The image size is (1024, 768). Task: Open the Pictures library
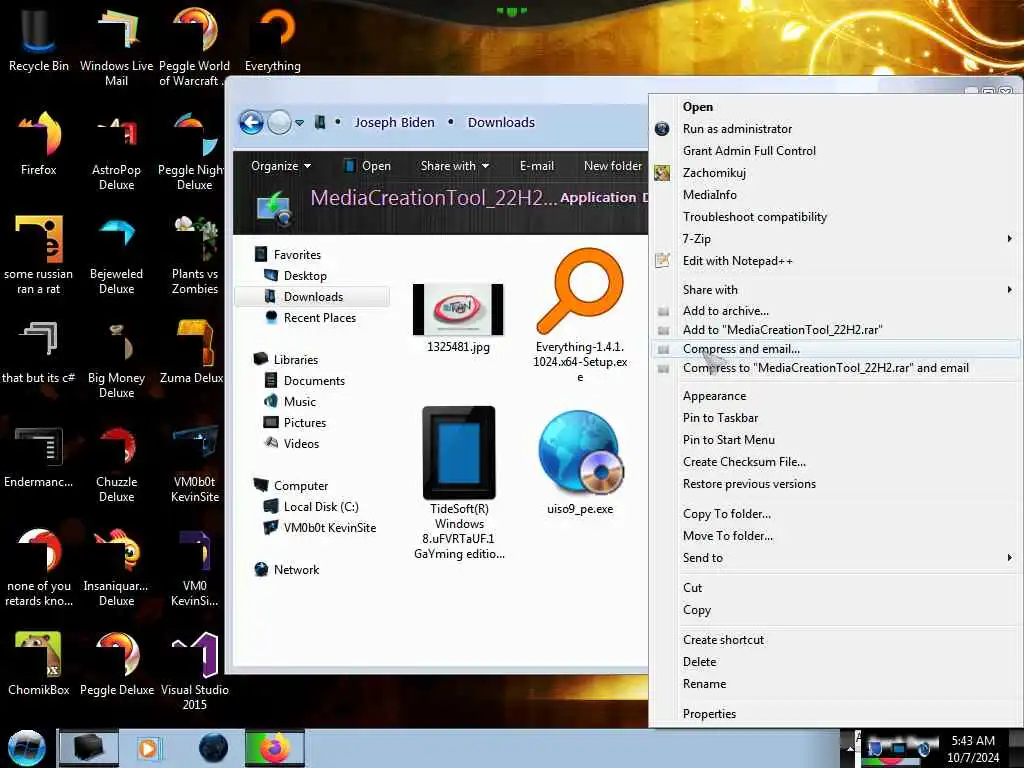point(304,423)
